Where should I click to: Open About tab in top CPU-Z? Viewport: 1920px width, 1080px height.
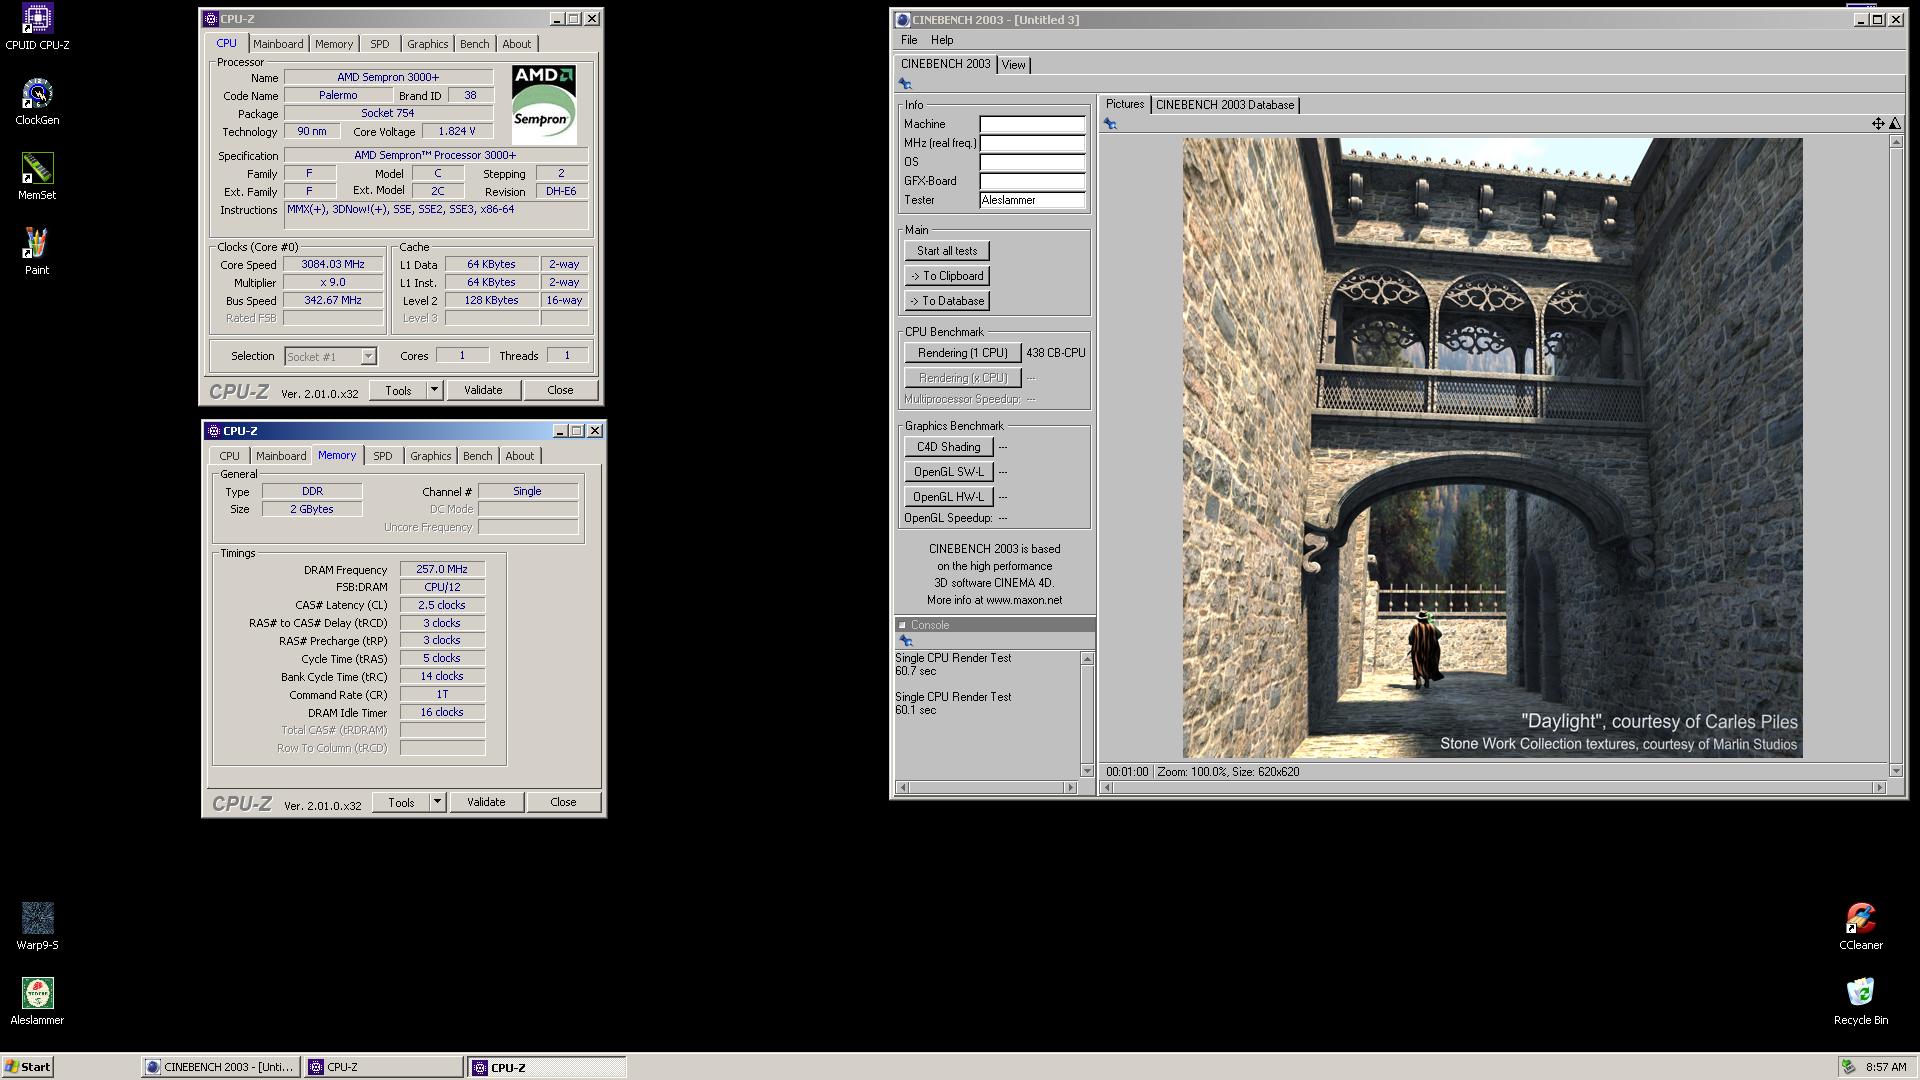click(517, 44)
